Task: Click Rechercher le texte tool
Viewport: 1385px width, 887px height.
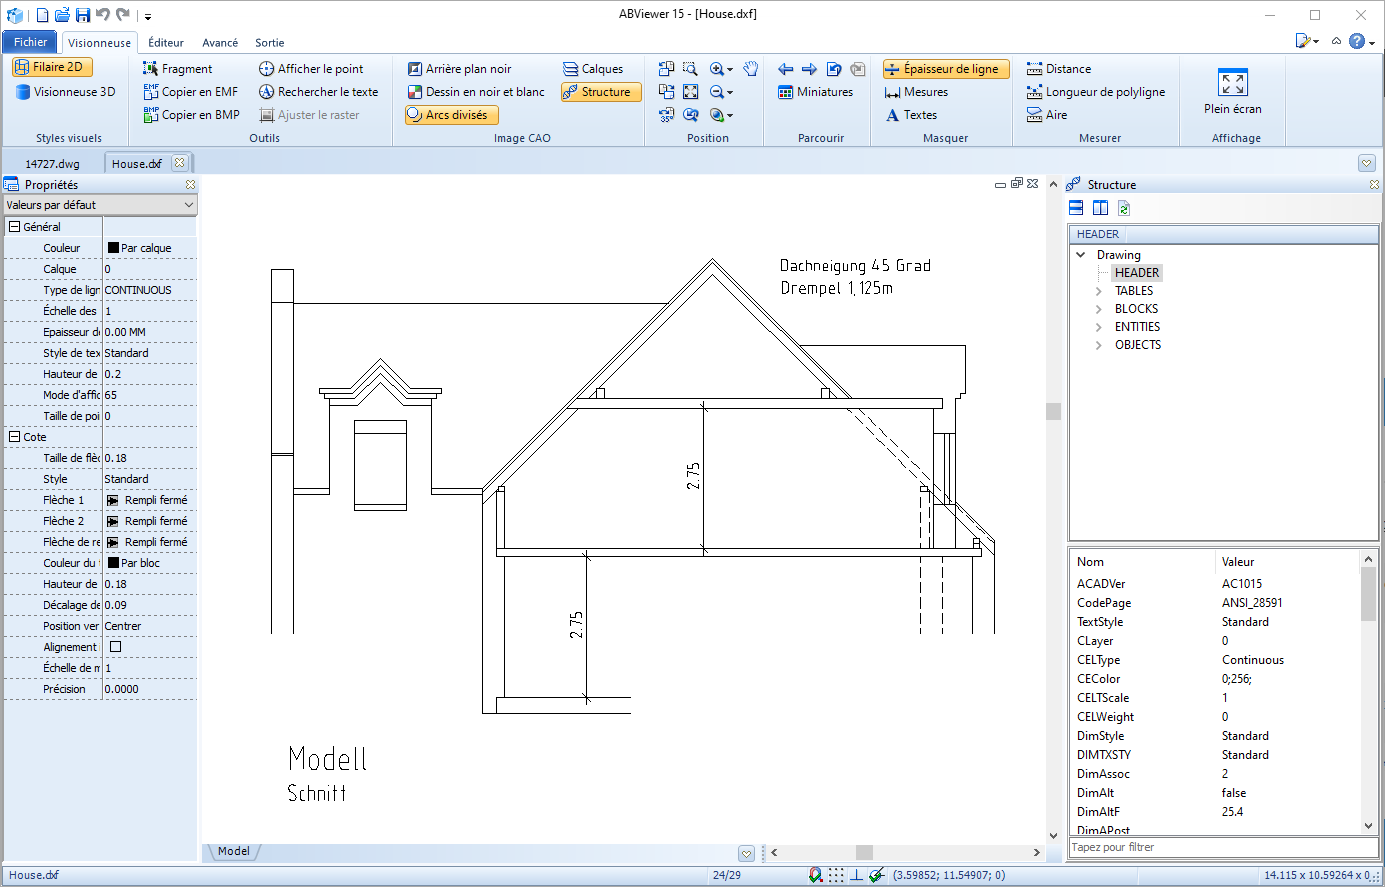Action: [x=318, y=92]
